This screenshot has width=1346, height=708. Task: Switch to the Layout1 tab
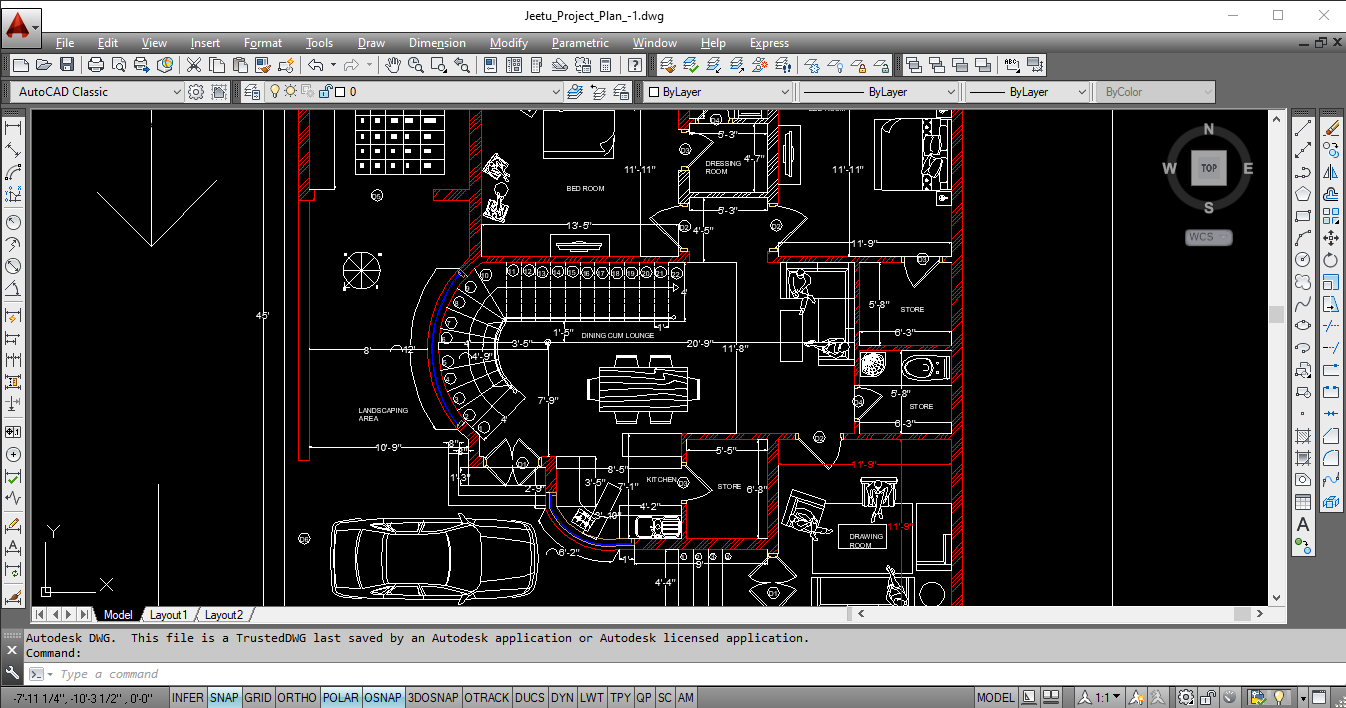click(168, 615)
